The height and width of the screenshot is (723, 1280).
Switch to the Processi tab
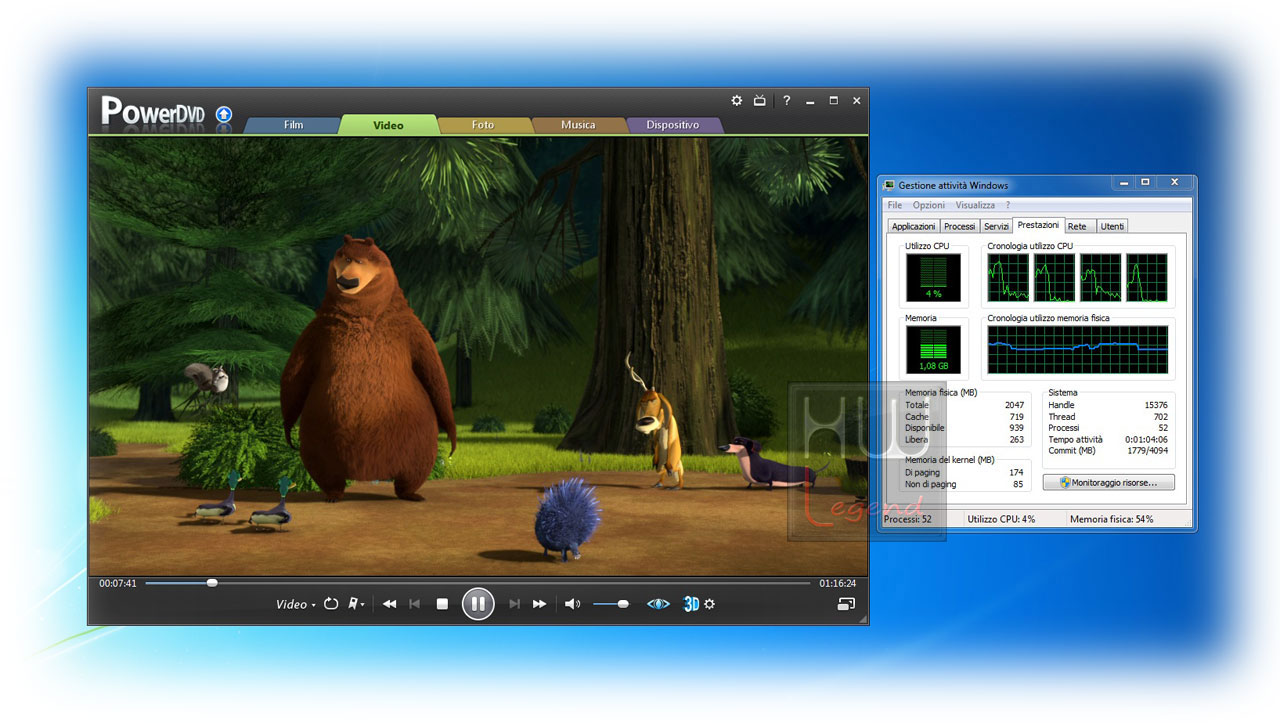click(x=960, y=226)
